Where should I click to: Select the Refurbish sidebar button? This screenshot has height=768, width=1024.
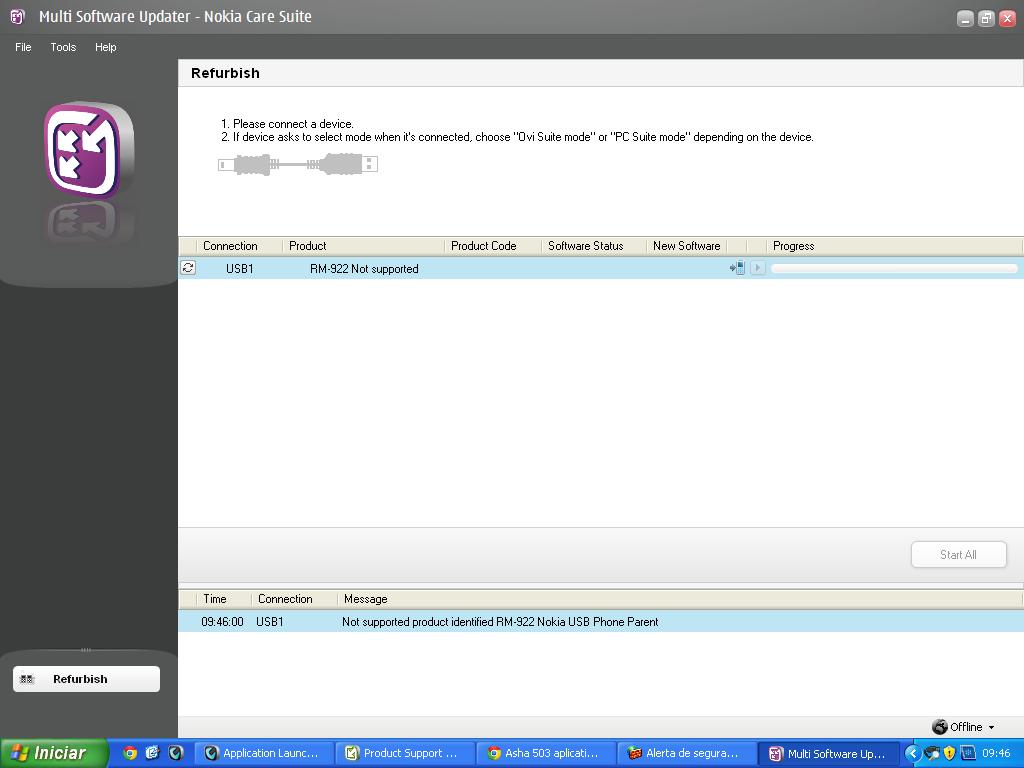pos(86,679)
